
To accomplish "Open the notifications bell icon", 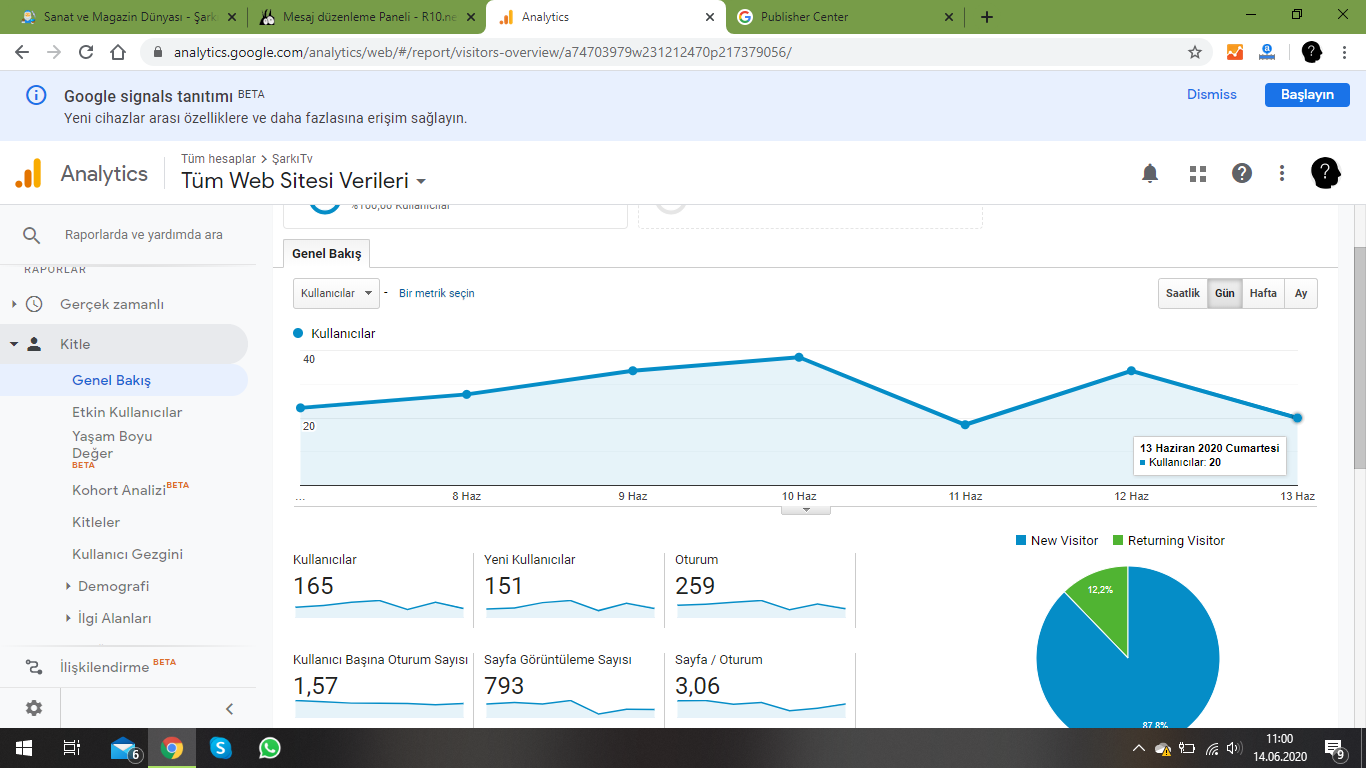I will point(1150,173).
